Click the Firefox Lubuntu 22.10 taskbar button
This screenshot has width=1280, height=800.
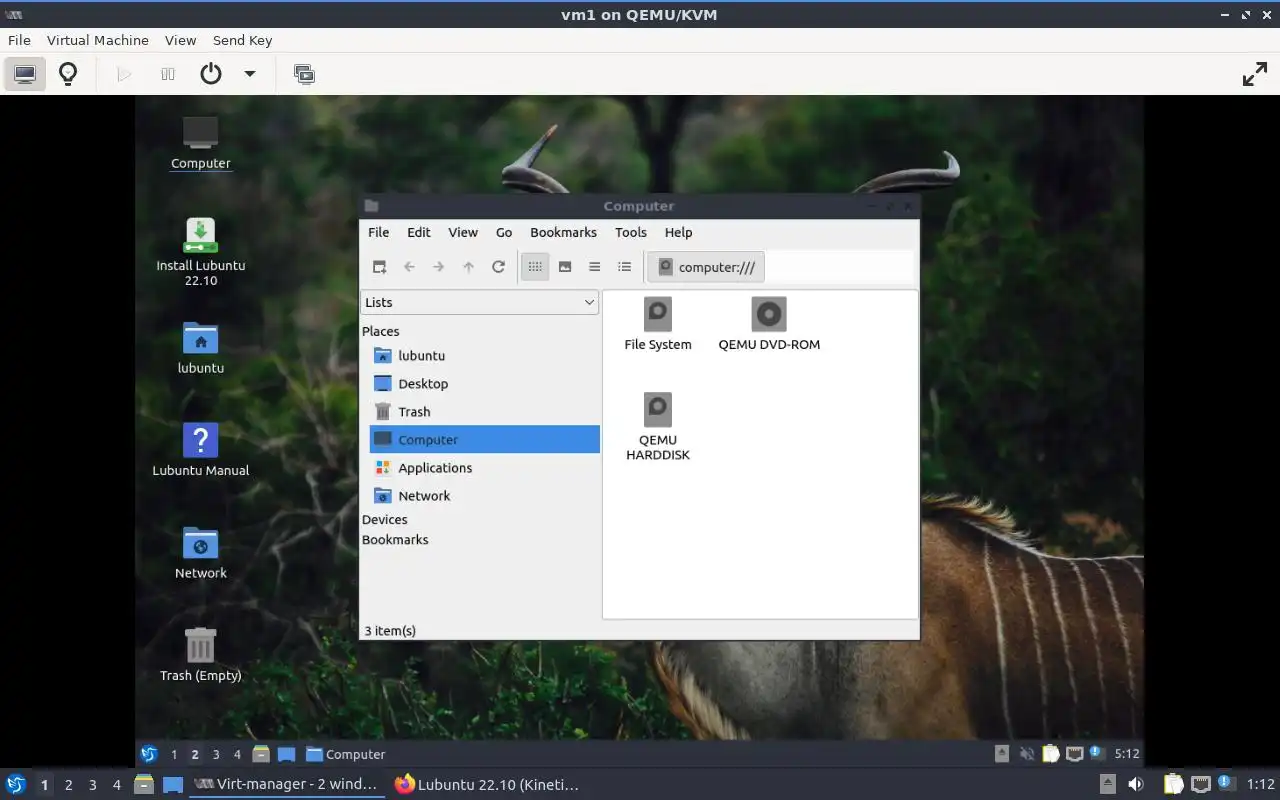(488, 784)
